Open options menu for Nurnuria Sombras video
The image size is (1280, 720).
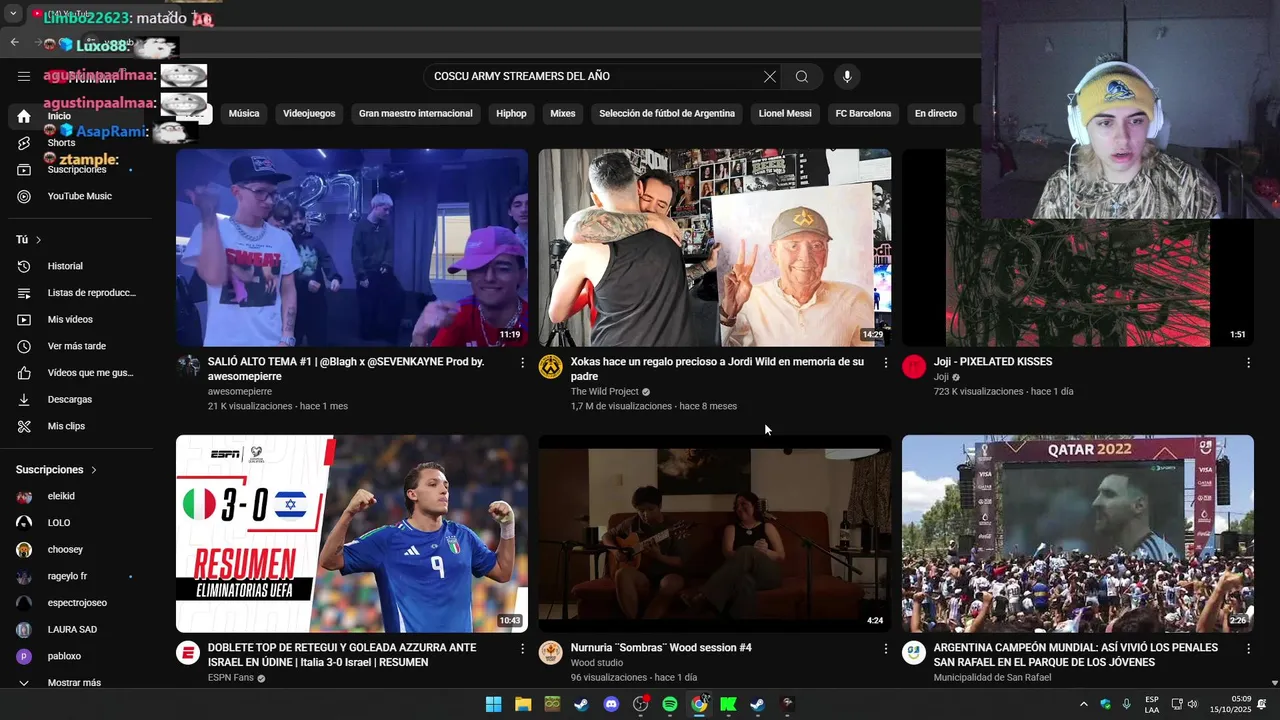885,649
